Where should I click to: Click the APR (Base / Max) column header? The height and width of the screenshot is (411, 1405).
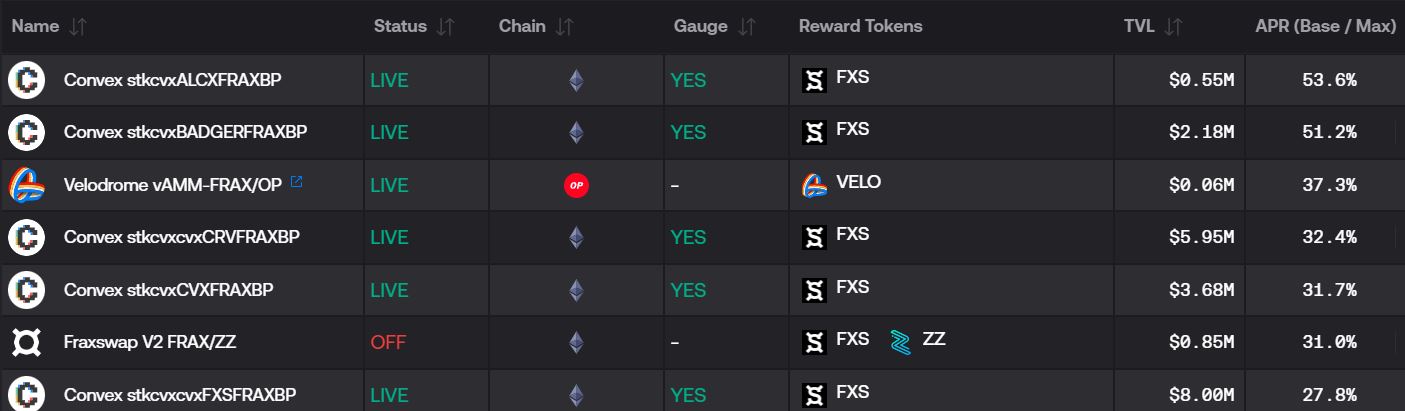point(1325,27)
